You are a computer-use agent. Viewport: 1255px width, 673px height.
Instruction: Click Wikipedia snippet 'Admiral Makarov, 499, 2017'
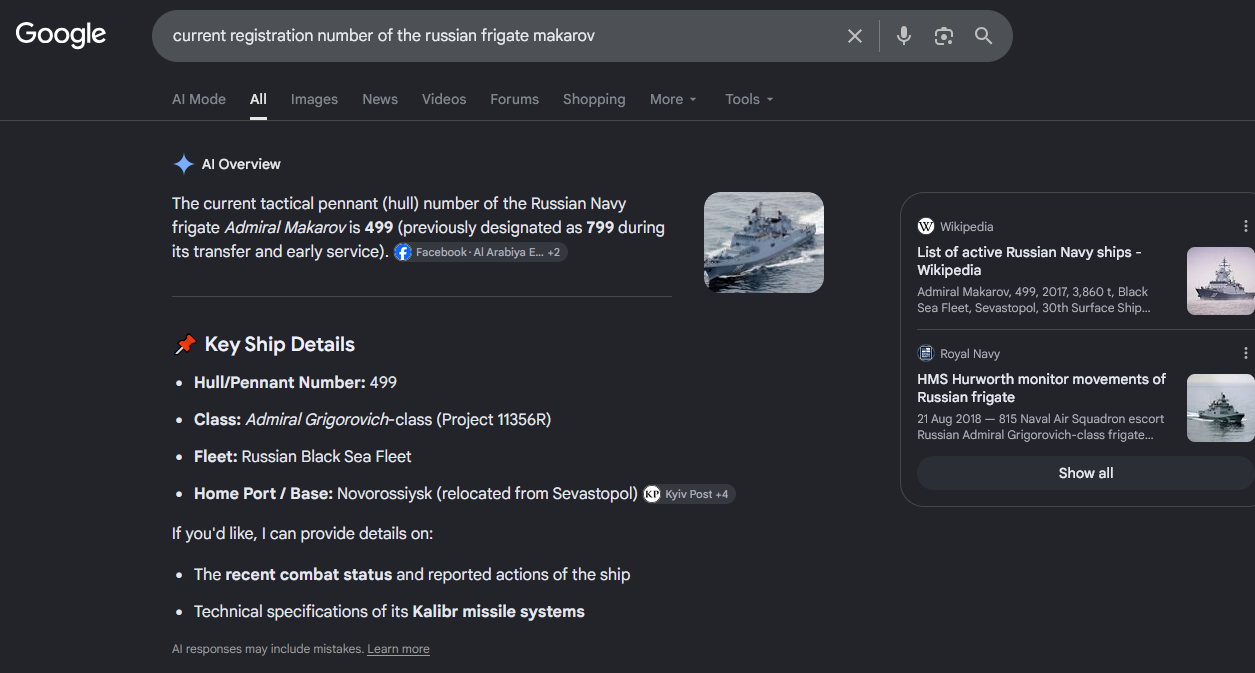[1034, 300]
